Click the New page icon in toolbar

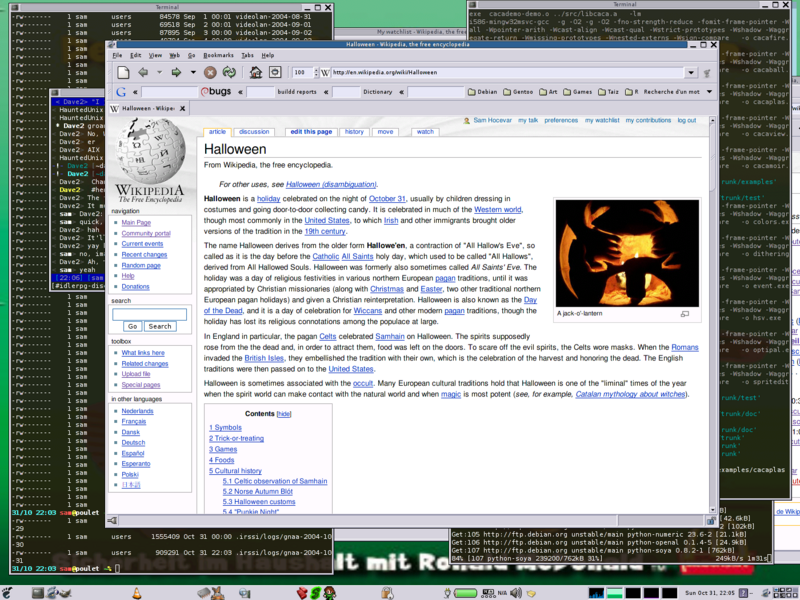tap(123, 73)
